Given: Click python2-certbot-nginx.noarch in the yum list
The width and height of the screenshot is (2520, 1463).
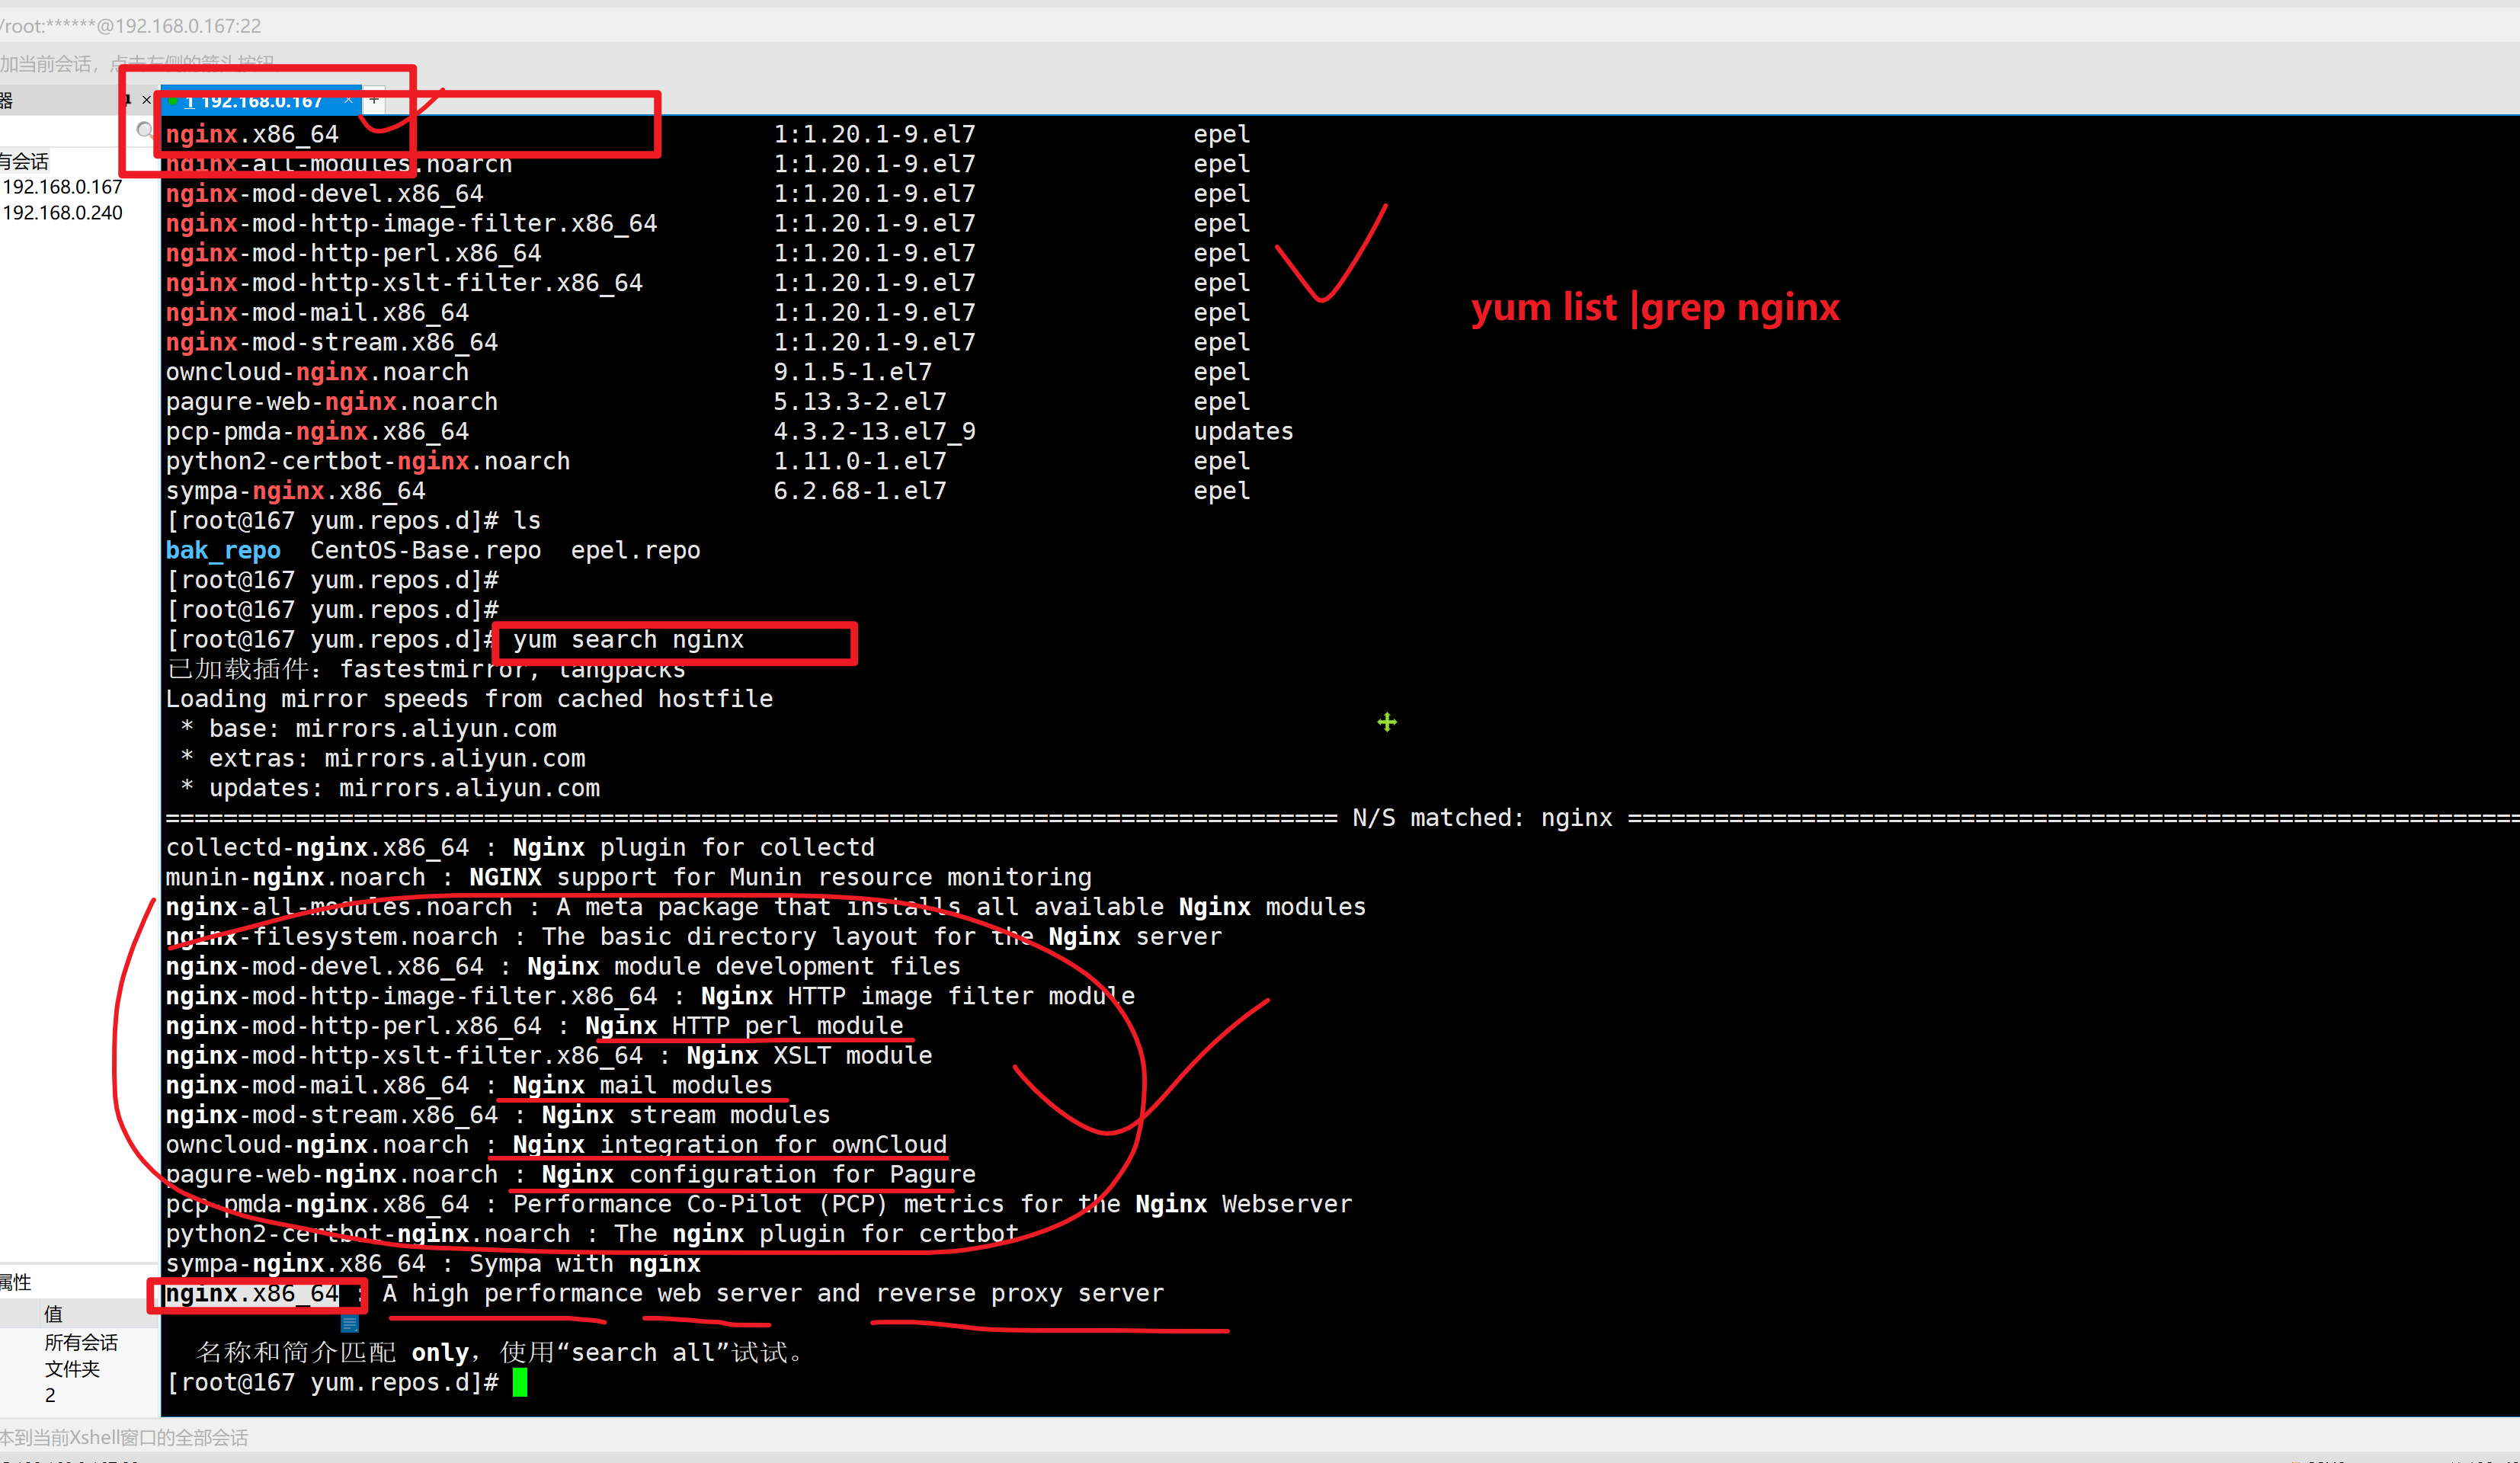Looking at the screenshot, I should [368, 462].
